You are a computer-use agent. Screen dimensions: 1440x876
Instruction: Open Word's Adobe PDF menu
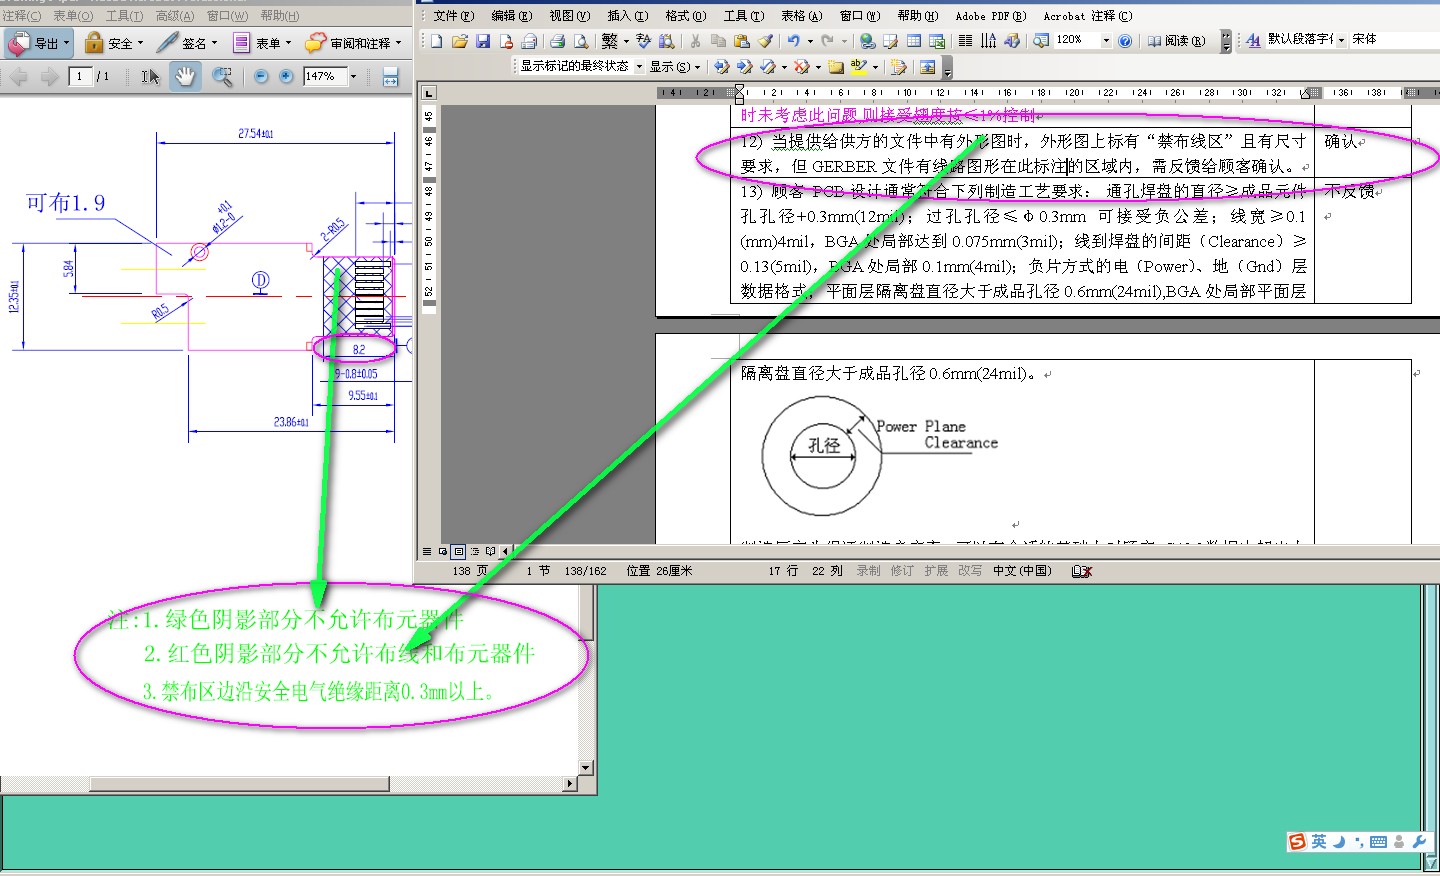990,16
